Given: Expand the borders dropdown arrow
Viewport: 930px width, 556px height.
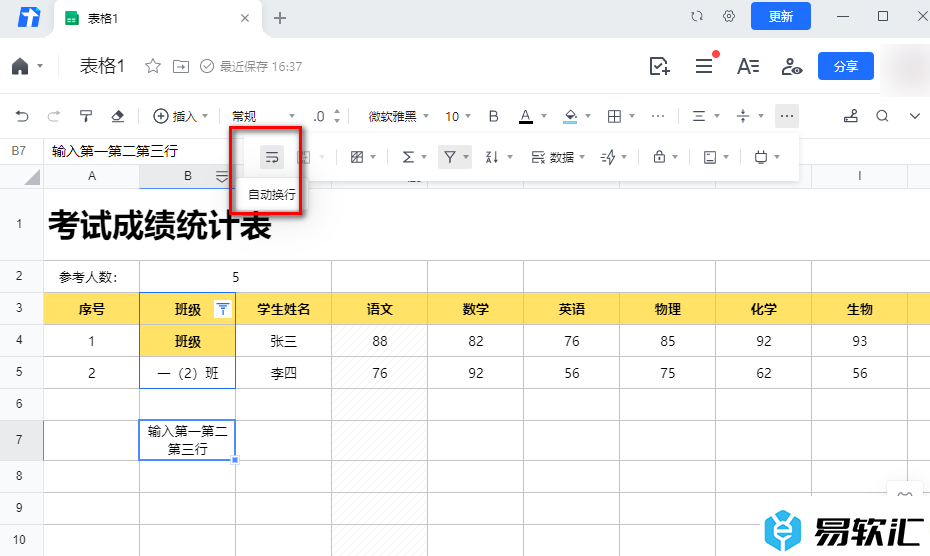Looking at the screenshot, I should click(x=632, y=116).
